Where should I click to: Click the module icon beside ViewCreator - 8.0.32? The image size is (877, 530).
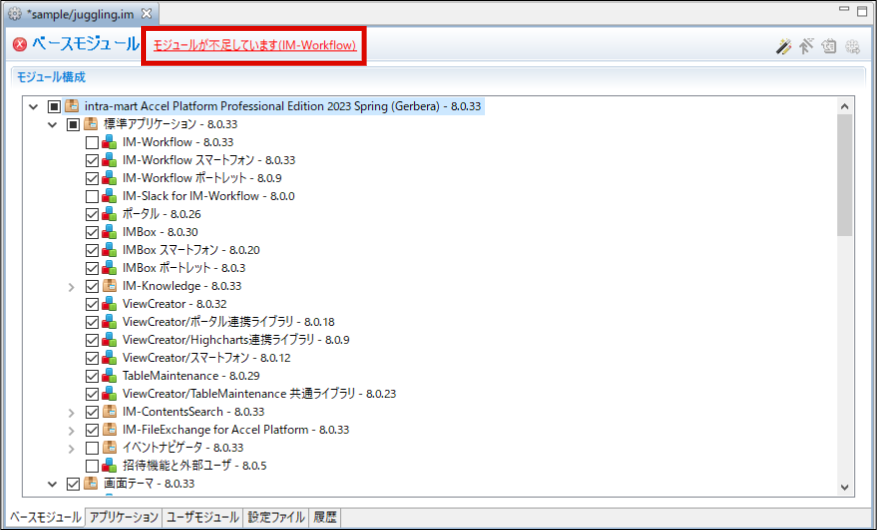pos(110,304)
